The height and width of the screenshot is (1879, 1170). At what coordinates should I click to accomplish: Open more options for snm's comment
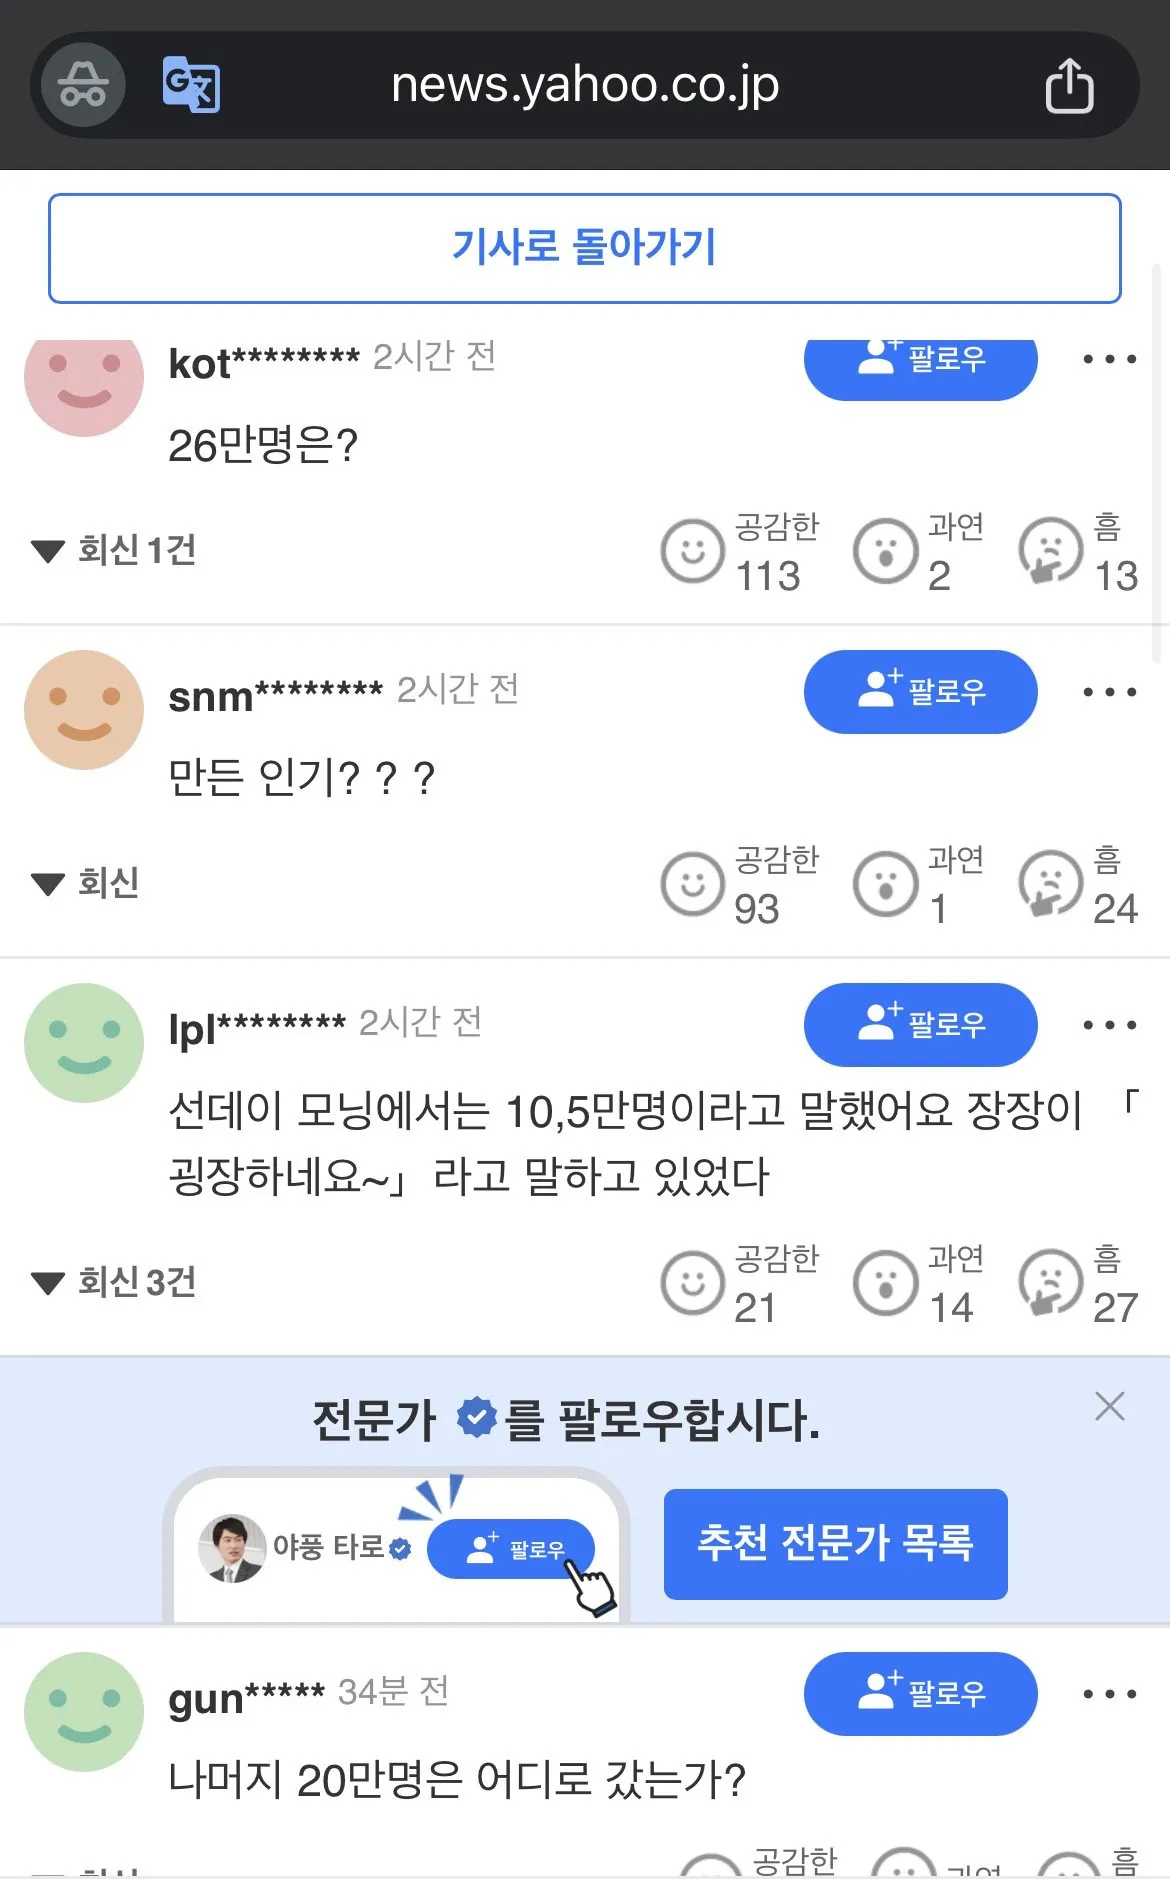point(1109,692)
